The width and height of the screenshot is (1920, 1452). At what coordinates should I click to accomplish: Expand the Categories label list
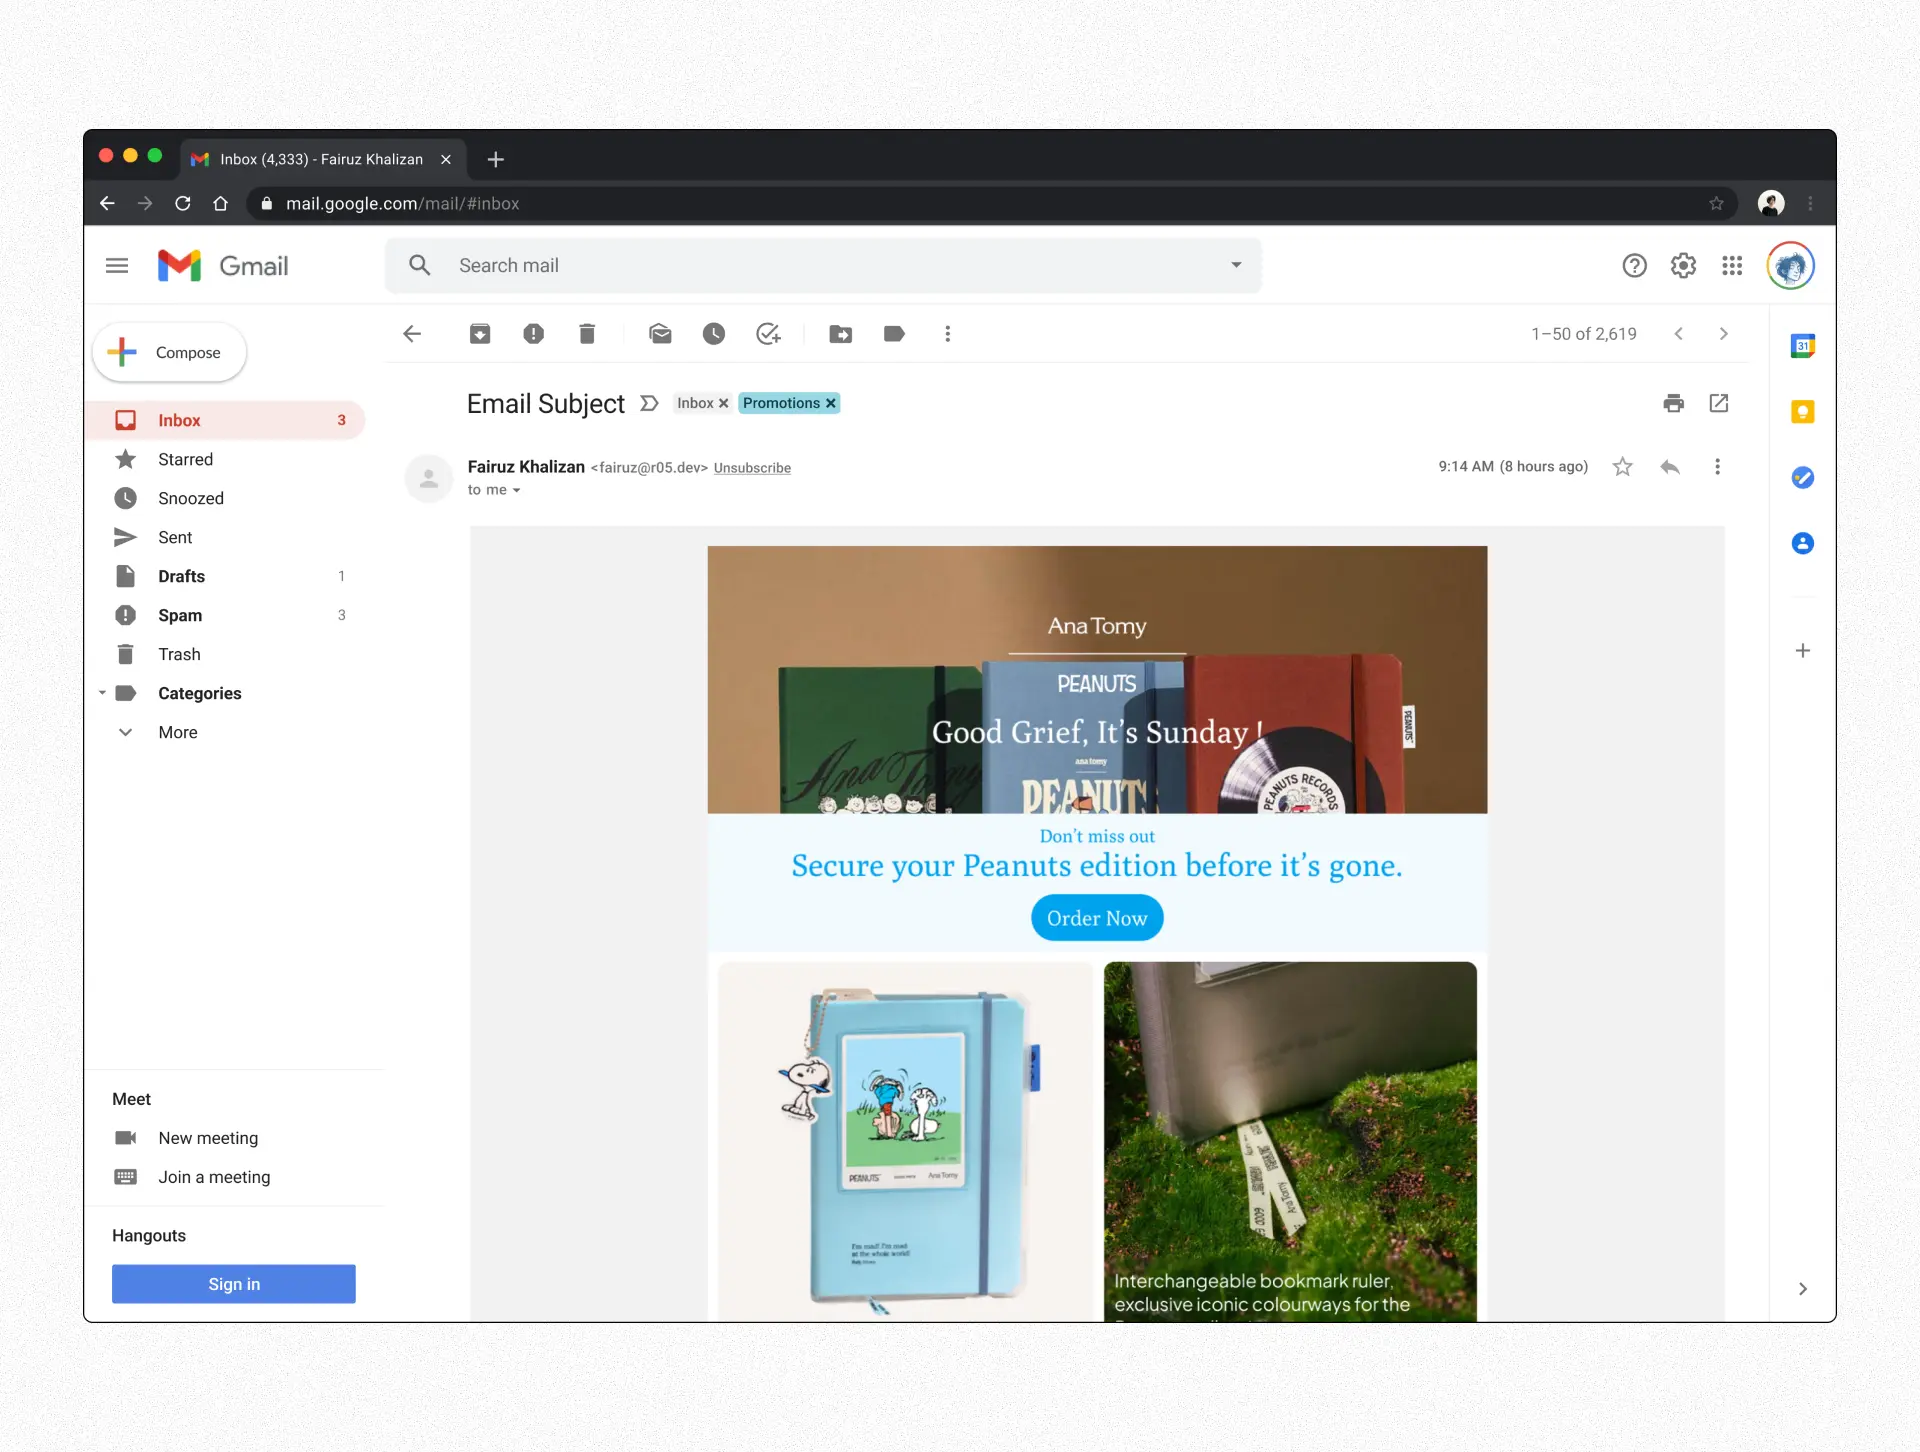click(102, 693)
